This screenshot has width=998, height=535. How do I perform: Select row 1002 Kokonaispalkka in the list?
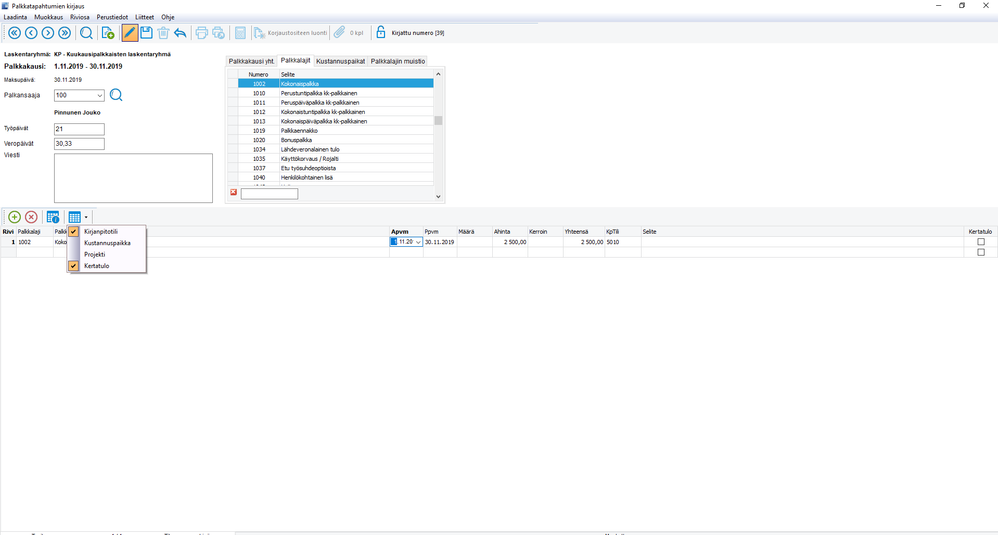[335, 84]
